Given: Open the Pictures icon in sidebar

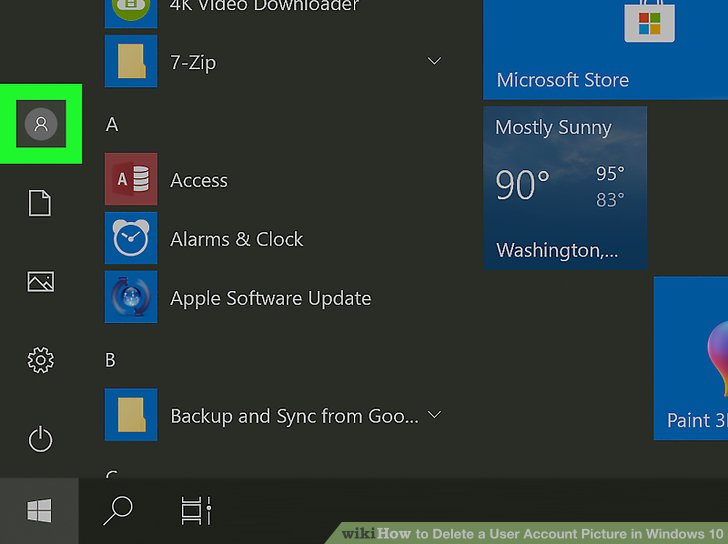Looking at the screenshot, I should 40,281.
